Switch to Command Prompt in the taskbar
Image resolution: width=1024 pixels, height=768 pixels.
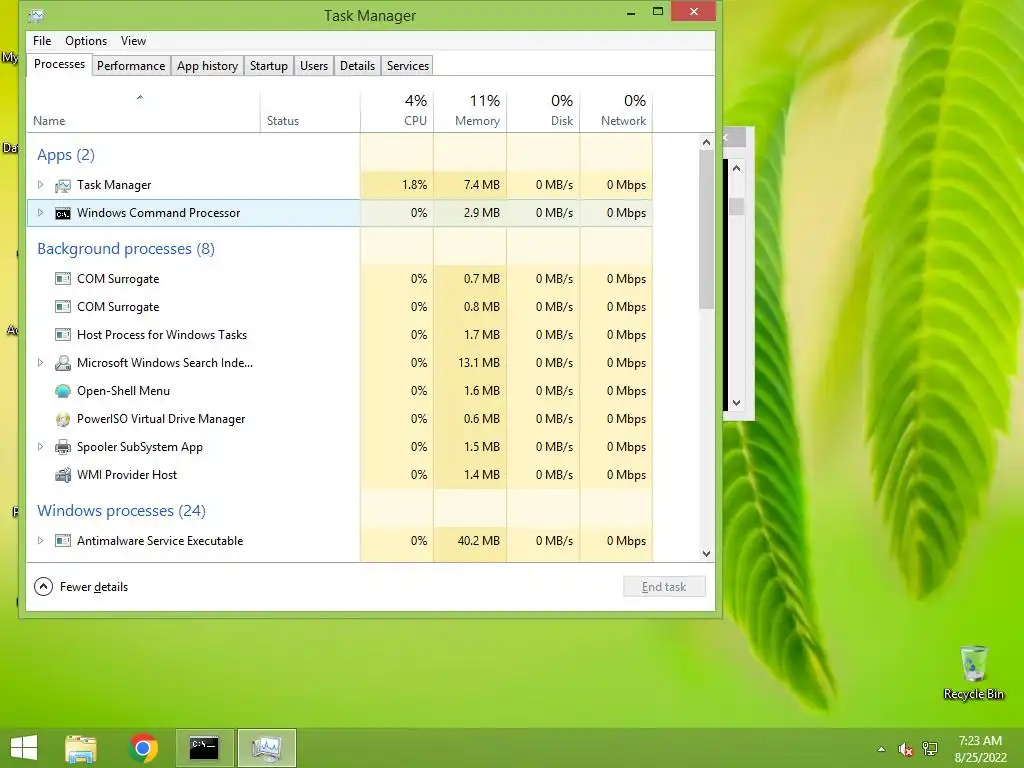pos(204,748)
